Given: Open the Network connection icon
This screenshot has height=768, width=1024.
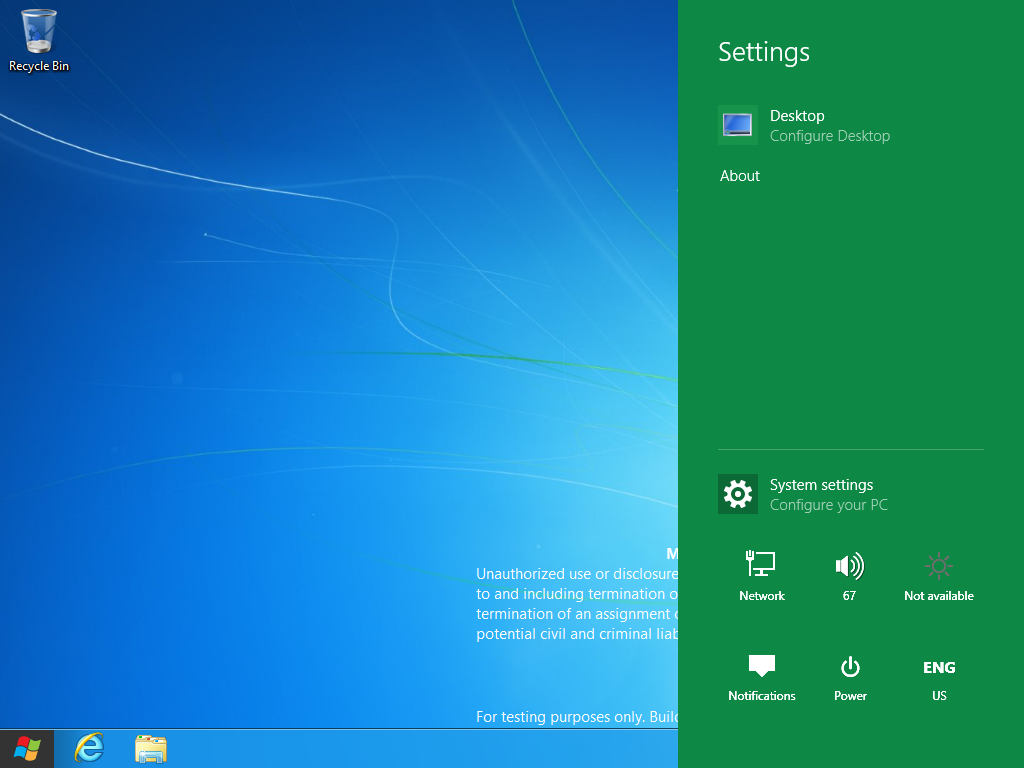Looking at the screenshot, I should click(x=761, y=566).
